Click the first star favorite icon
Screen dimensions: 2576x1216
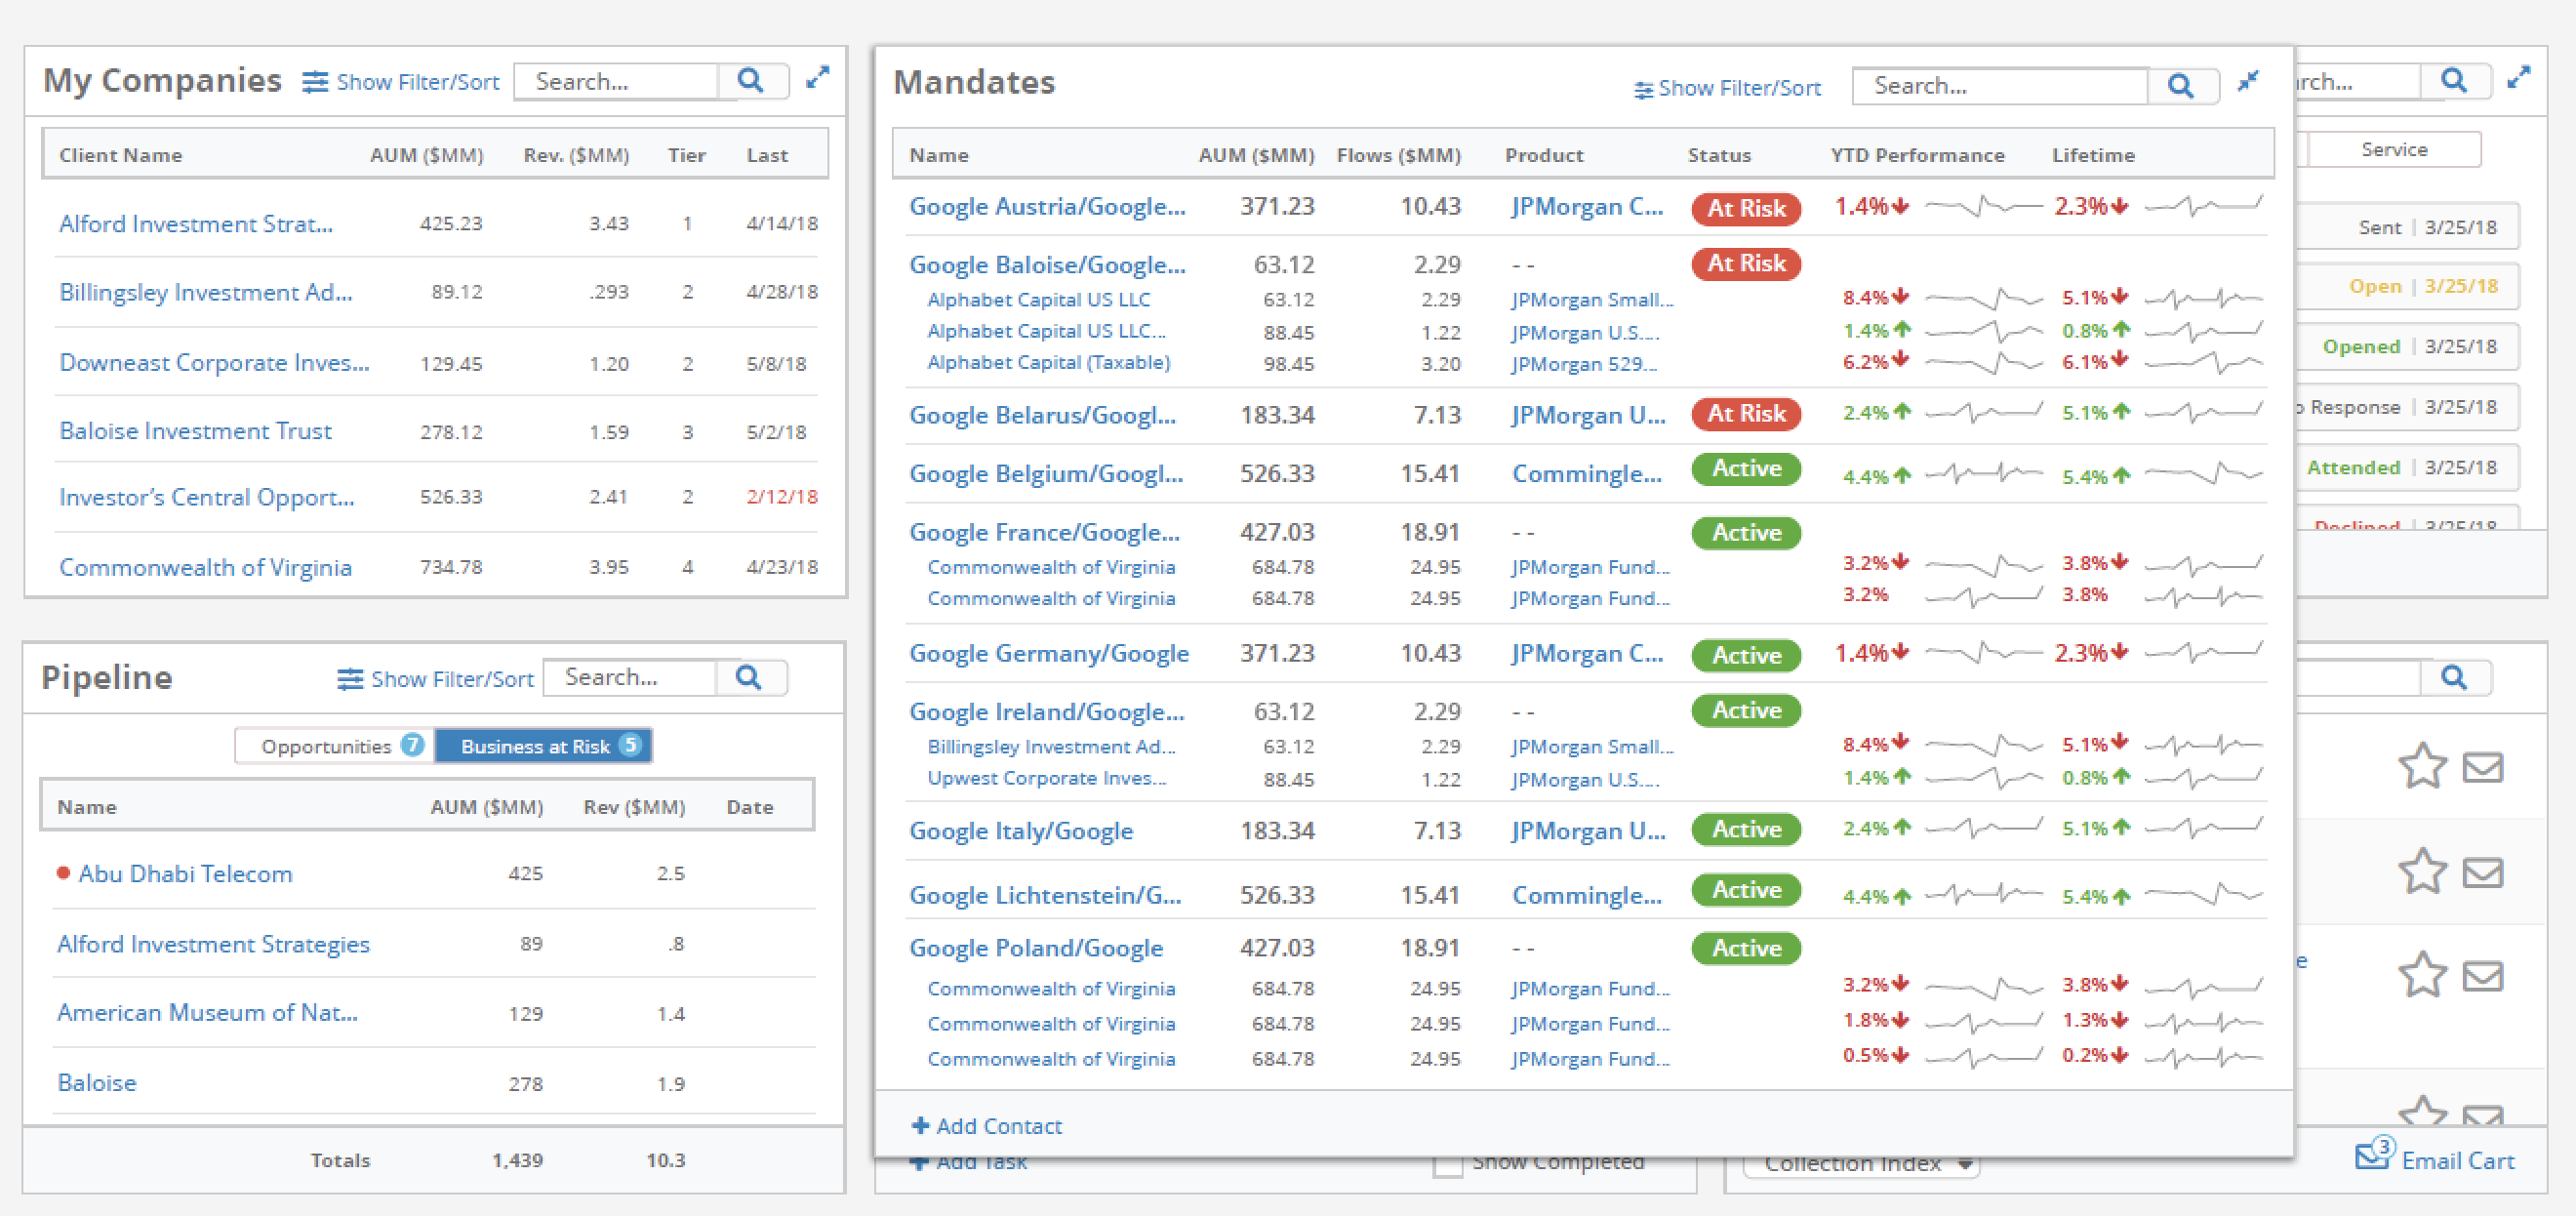2422,767
